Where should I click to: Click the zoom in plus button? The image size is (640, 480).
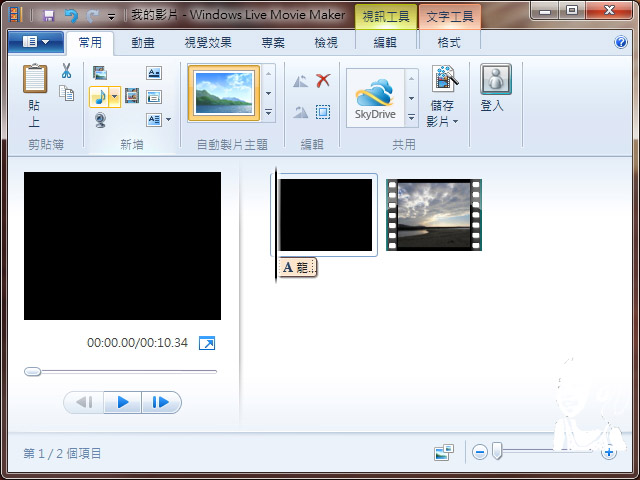[609, 452]
